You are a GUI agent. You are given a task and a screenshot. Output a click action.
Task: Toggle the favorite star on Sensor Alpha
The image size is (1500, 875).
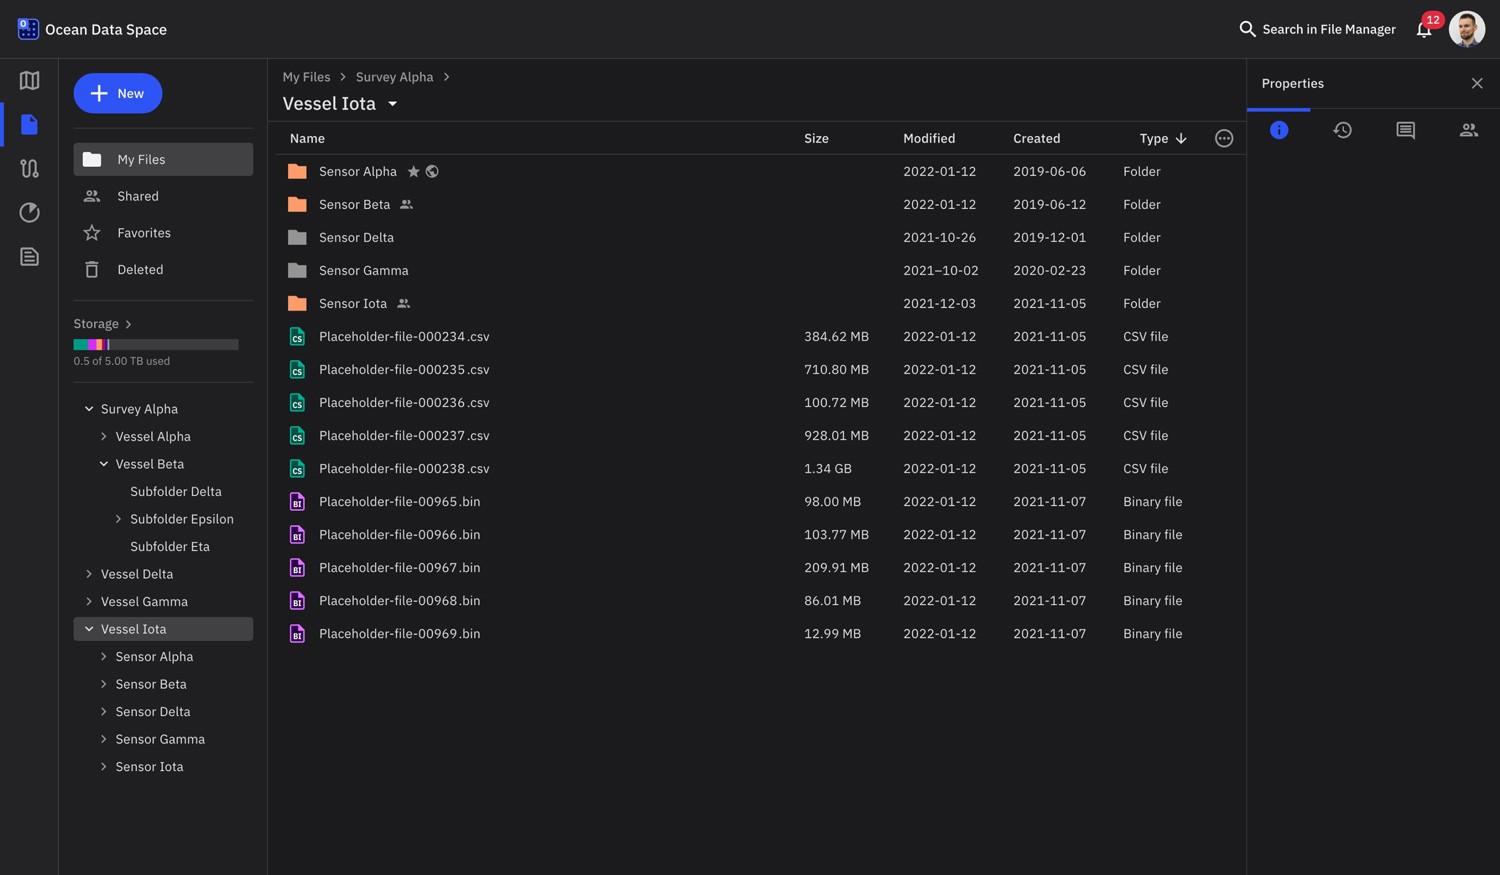[413, 171]
